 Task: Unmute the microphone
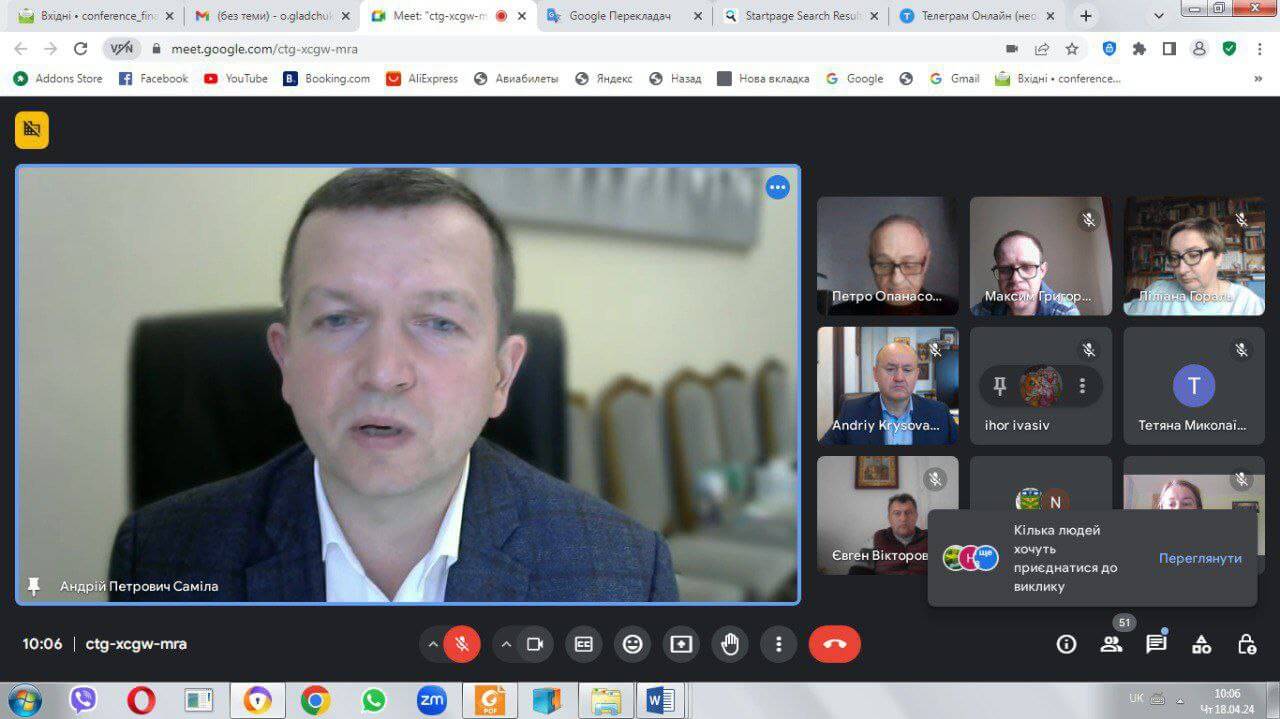click(x=462, y=644)
